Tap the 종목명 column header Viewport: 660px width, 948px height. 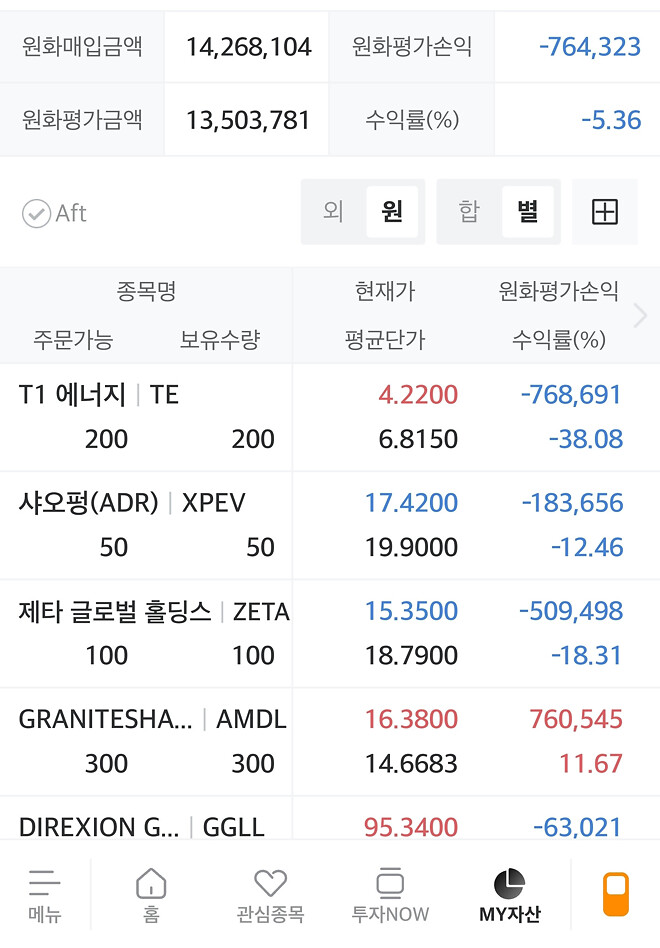pos(146,290)
